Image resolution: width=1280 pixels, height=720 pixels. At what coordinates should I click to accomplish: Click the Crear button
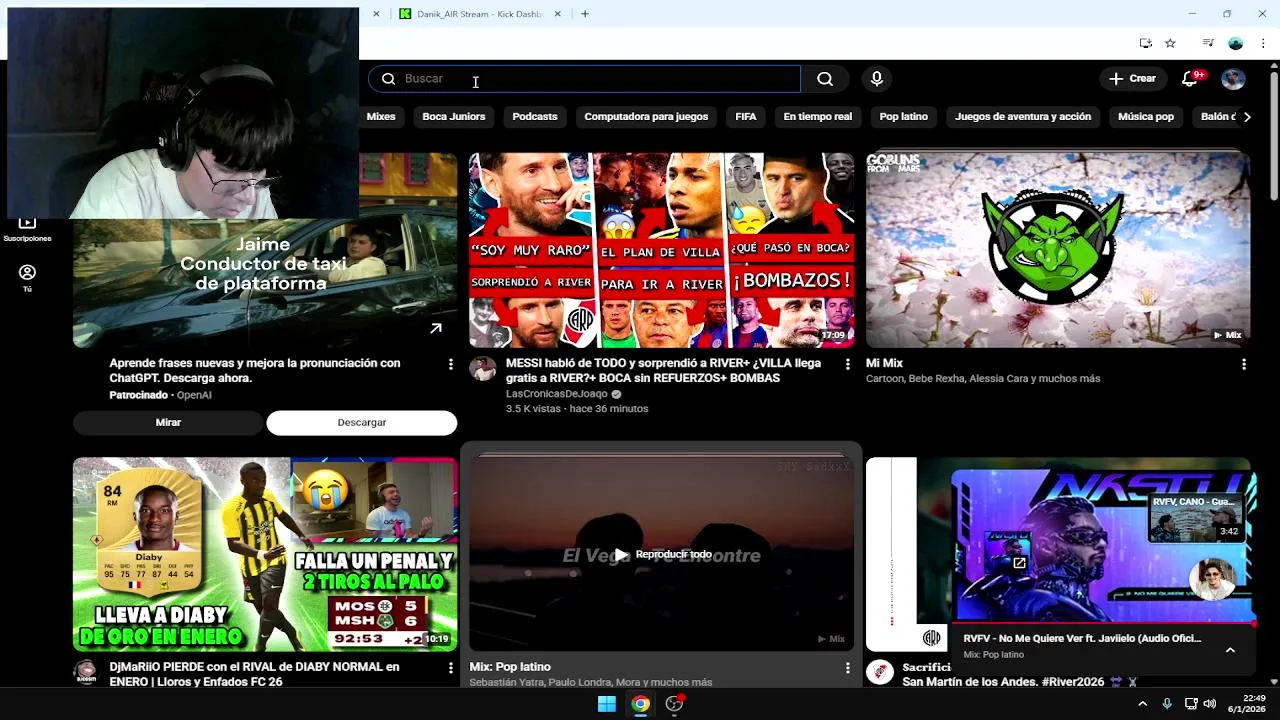pyautogui.click(x=1132, y=79)
